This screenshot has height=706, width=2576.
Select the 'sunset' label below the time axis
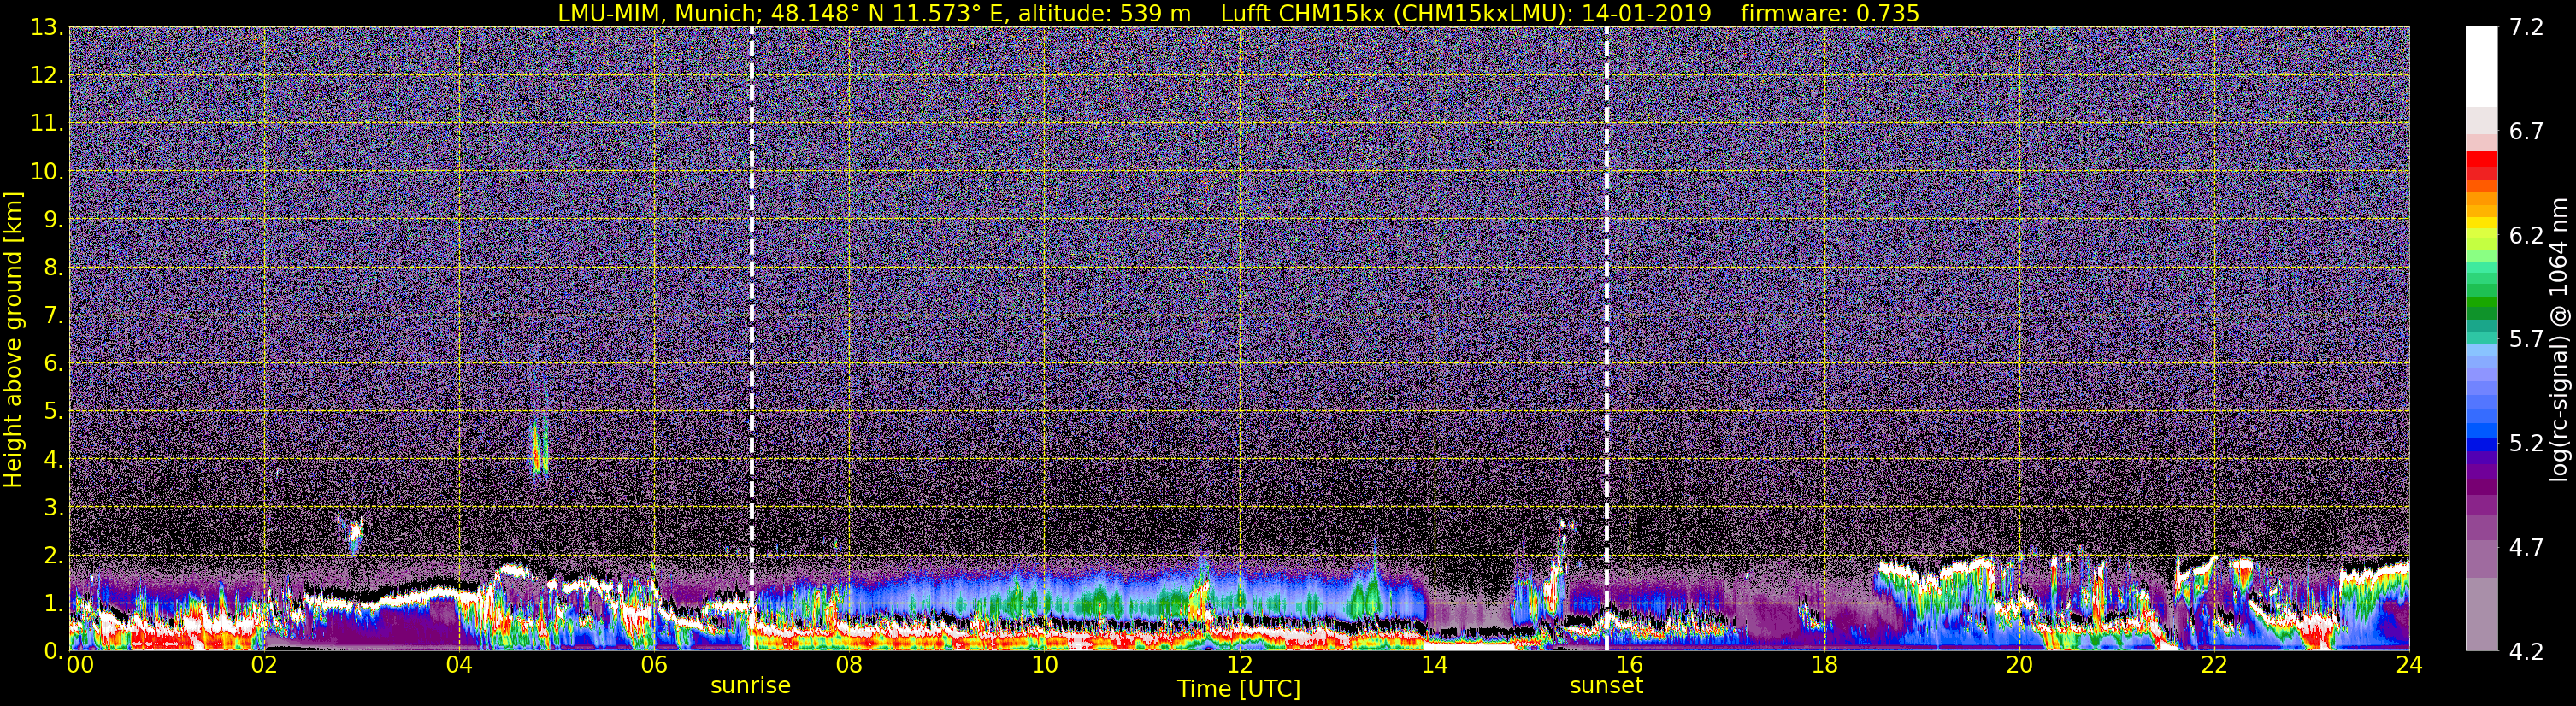(x=1606, y=686)
